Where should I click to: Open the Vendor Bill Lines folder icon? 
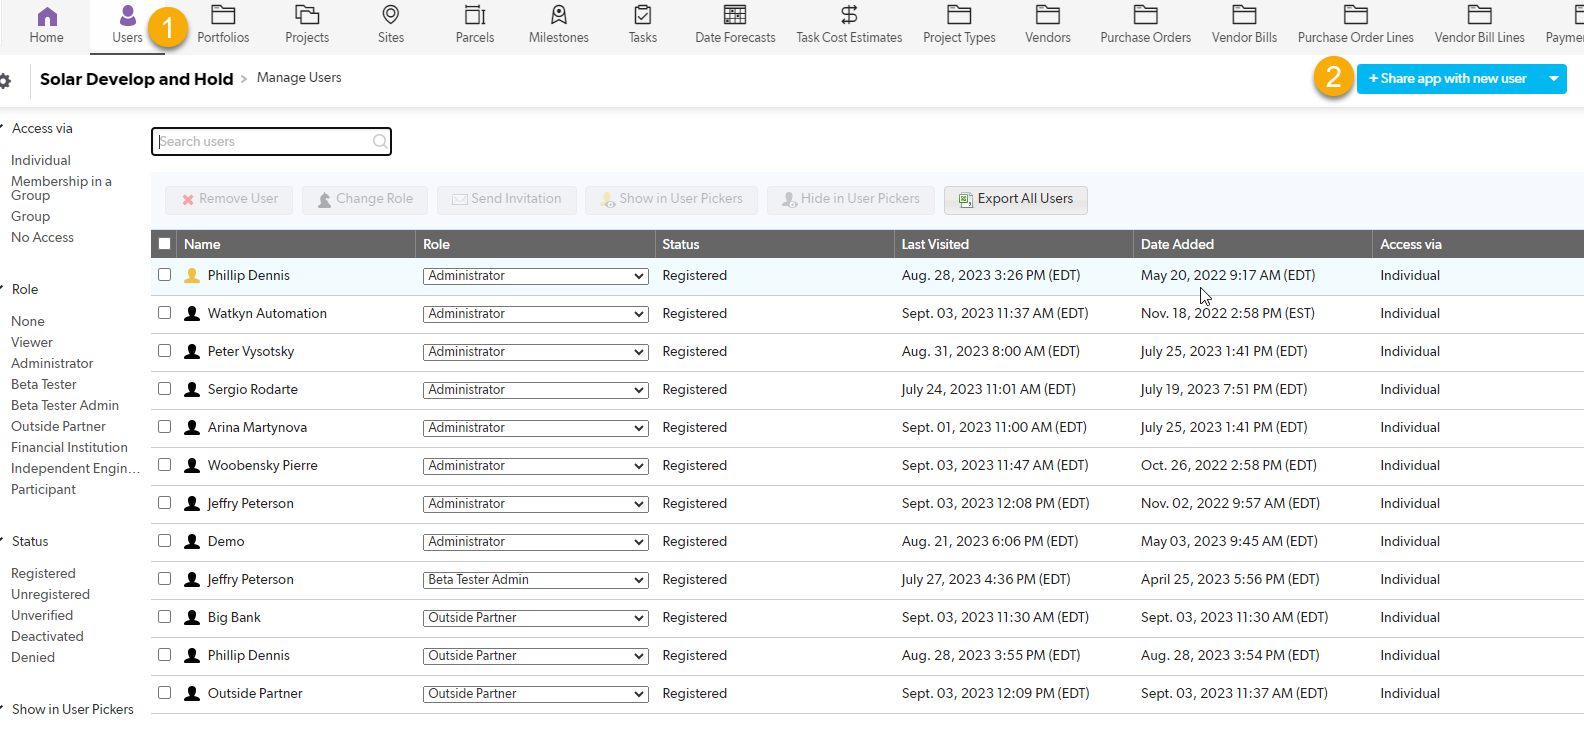(1480, 15)
